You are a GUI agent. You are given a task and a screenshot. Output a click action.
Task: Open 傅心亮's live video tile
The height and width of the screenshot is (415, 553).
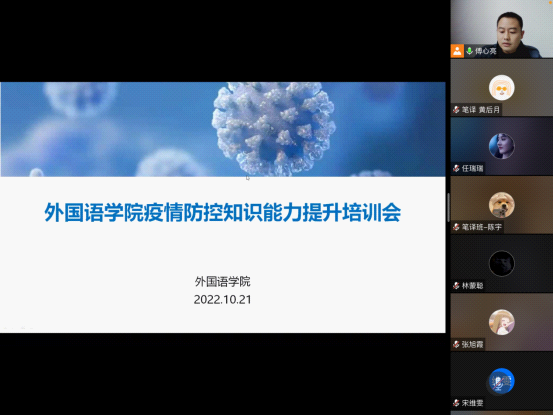point(502,29)
